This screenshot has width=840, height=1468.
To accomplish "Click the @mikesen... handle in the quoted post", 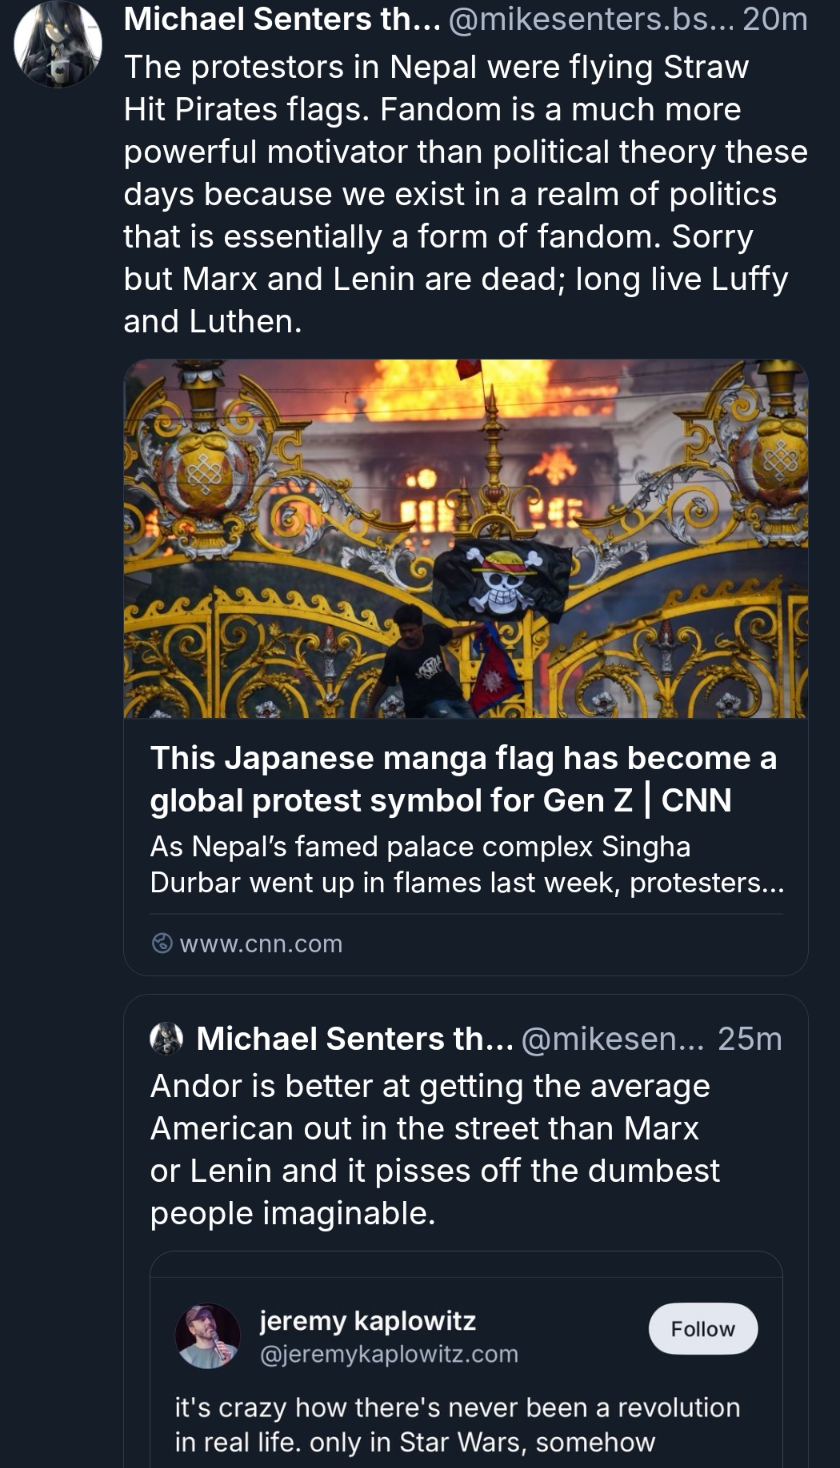I will click(613, 1039).
